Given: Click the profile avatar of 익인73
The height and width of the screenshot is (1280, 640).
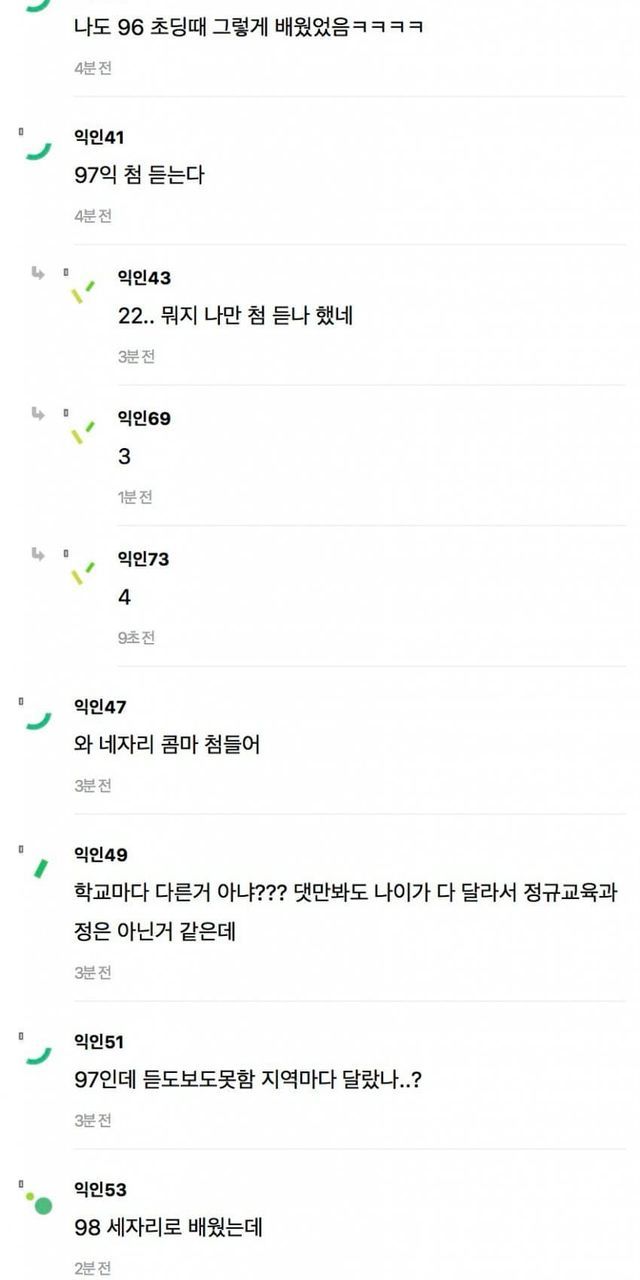Looking at the screenshot, I should pos(82,574).
